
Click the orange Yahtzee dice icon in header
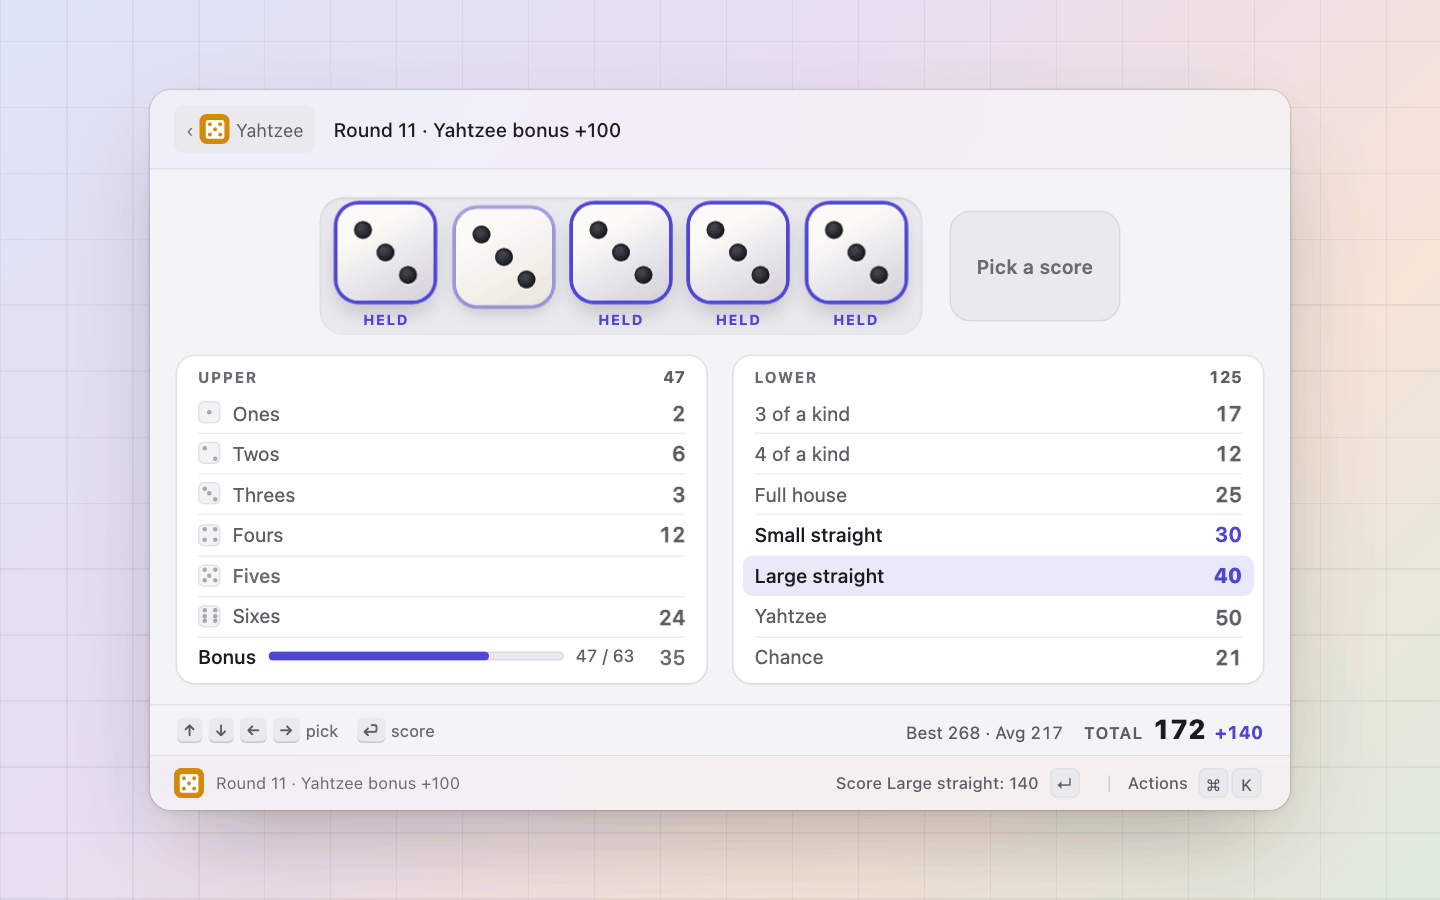pos(214,129)
